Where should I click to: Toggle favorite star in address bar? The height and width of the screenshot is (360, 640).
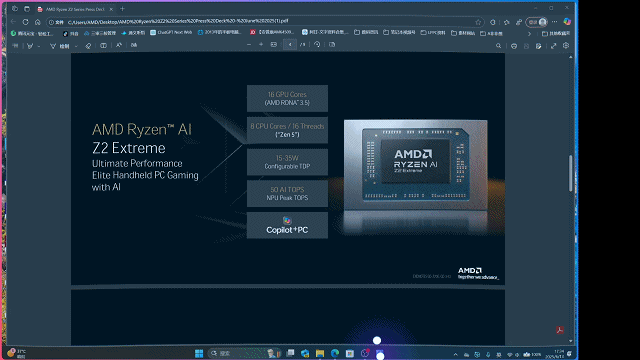pos(478,22)
